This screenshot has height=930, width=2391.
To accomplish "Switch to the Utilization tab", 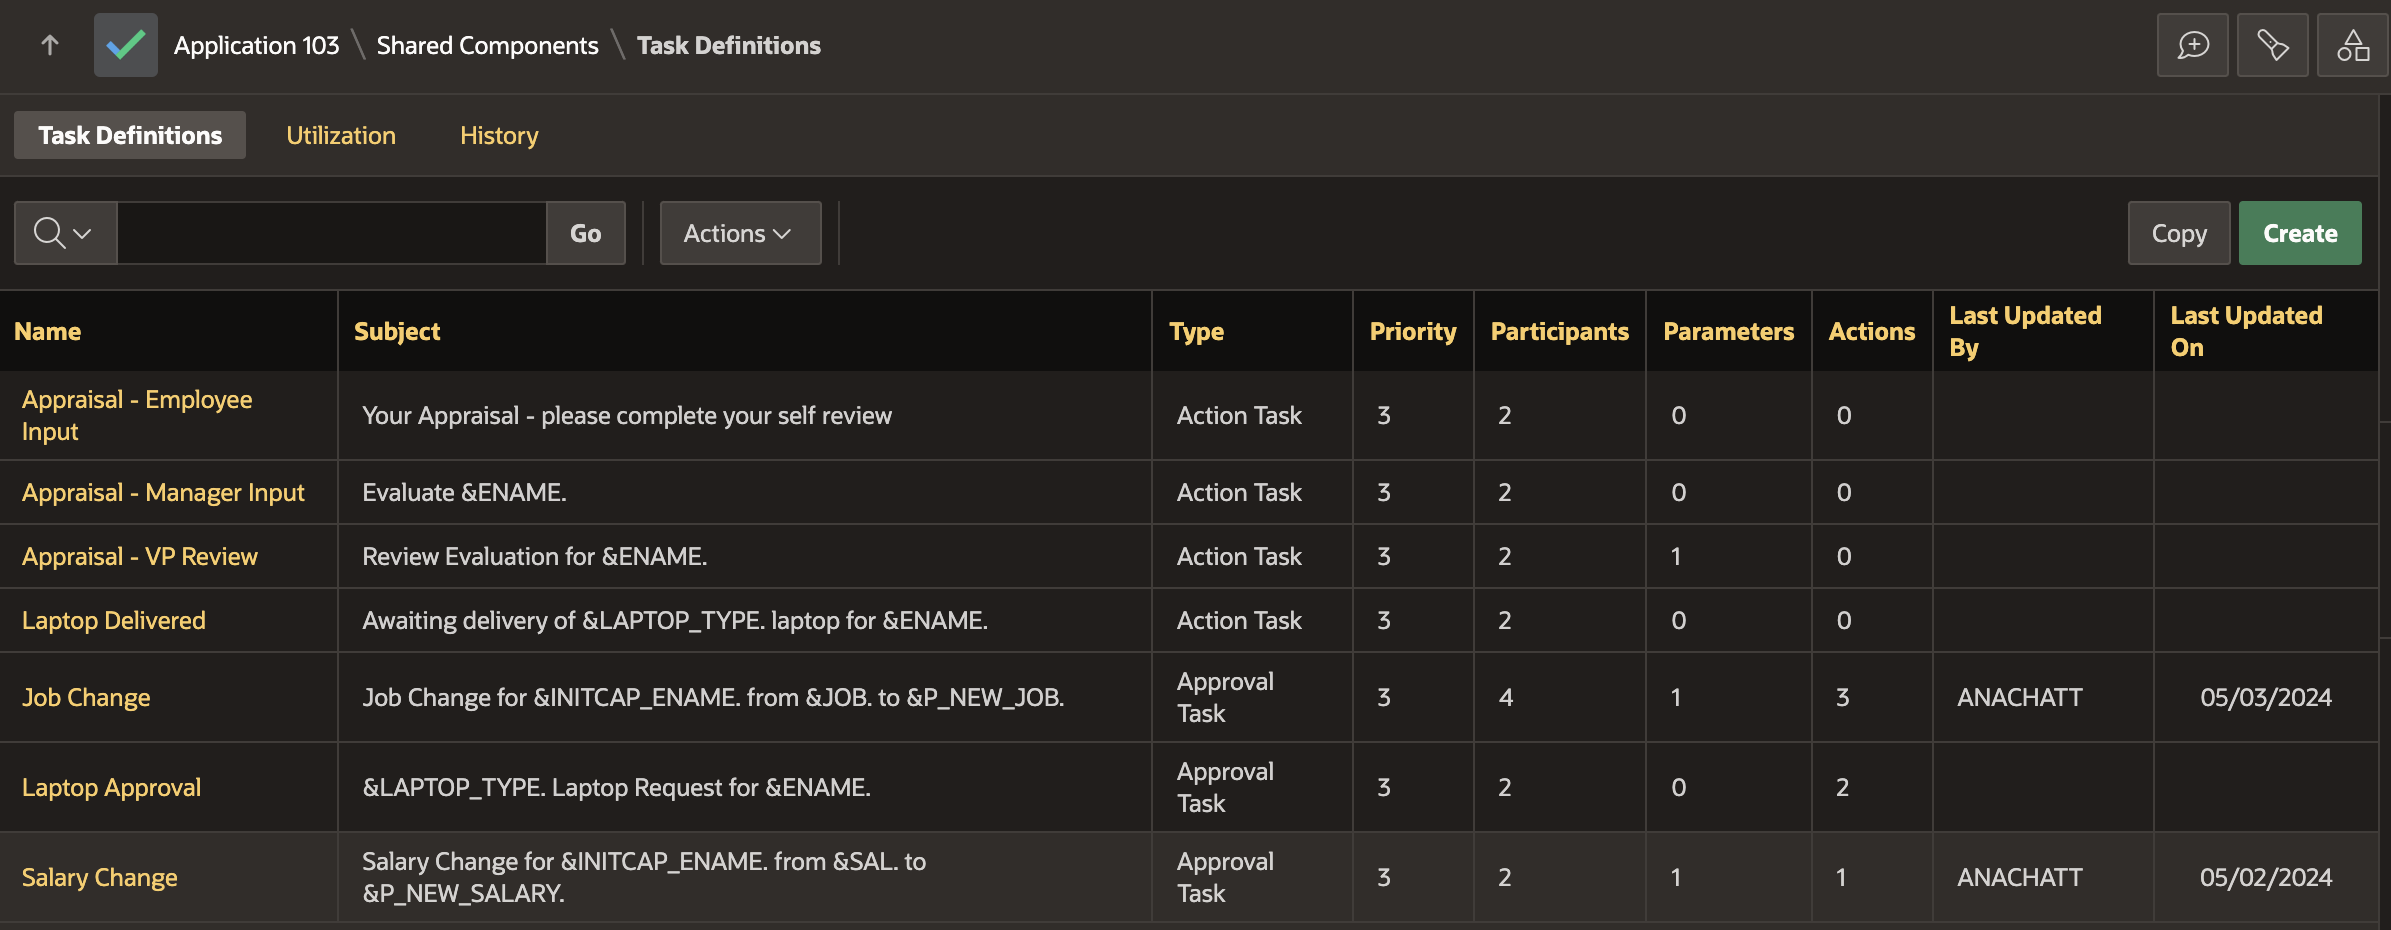I will coord(340,134).
